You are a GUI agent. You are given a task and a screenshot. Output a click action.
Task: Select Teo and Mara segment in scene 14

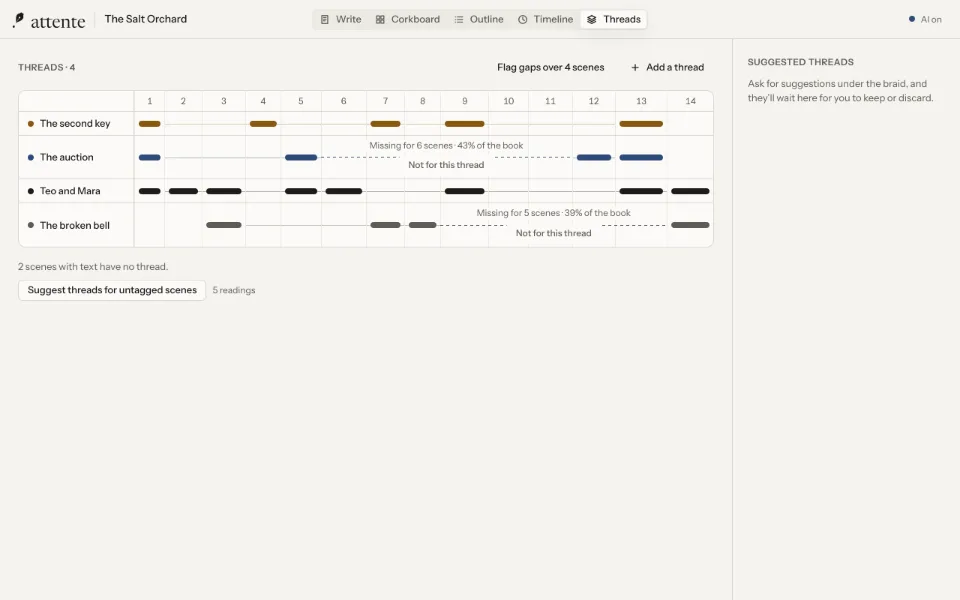coord(690,191)
